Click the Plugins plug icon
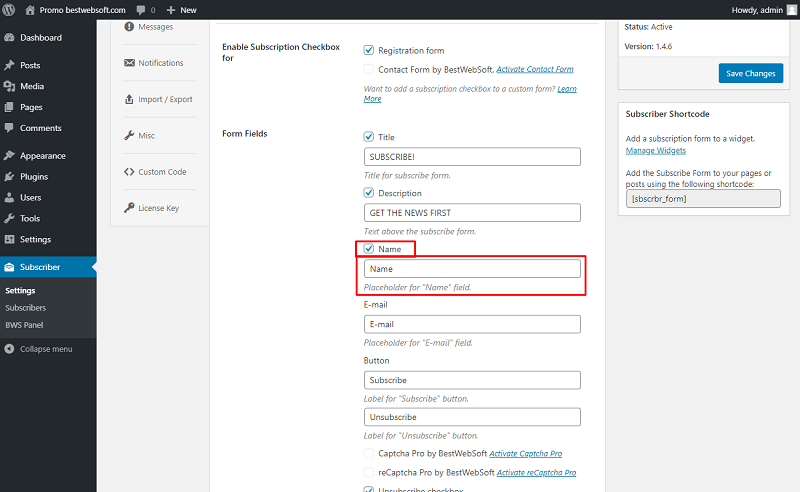The height and width of the screenshot is (492, 800). pos(9,176)
